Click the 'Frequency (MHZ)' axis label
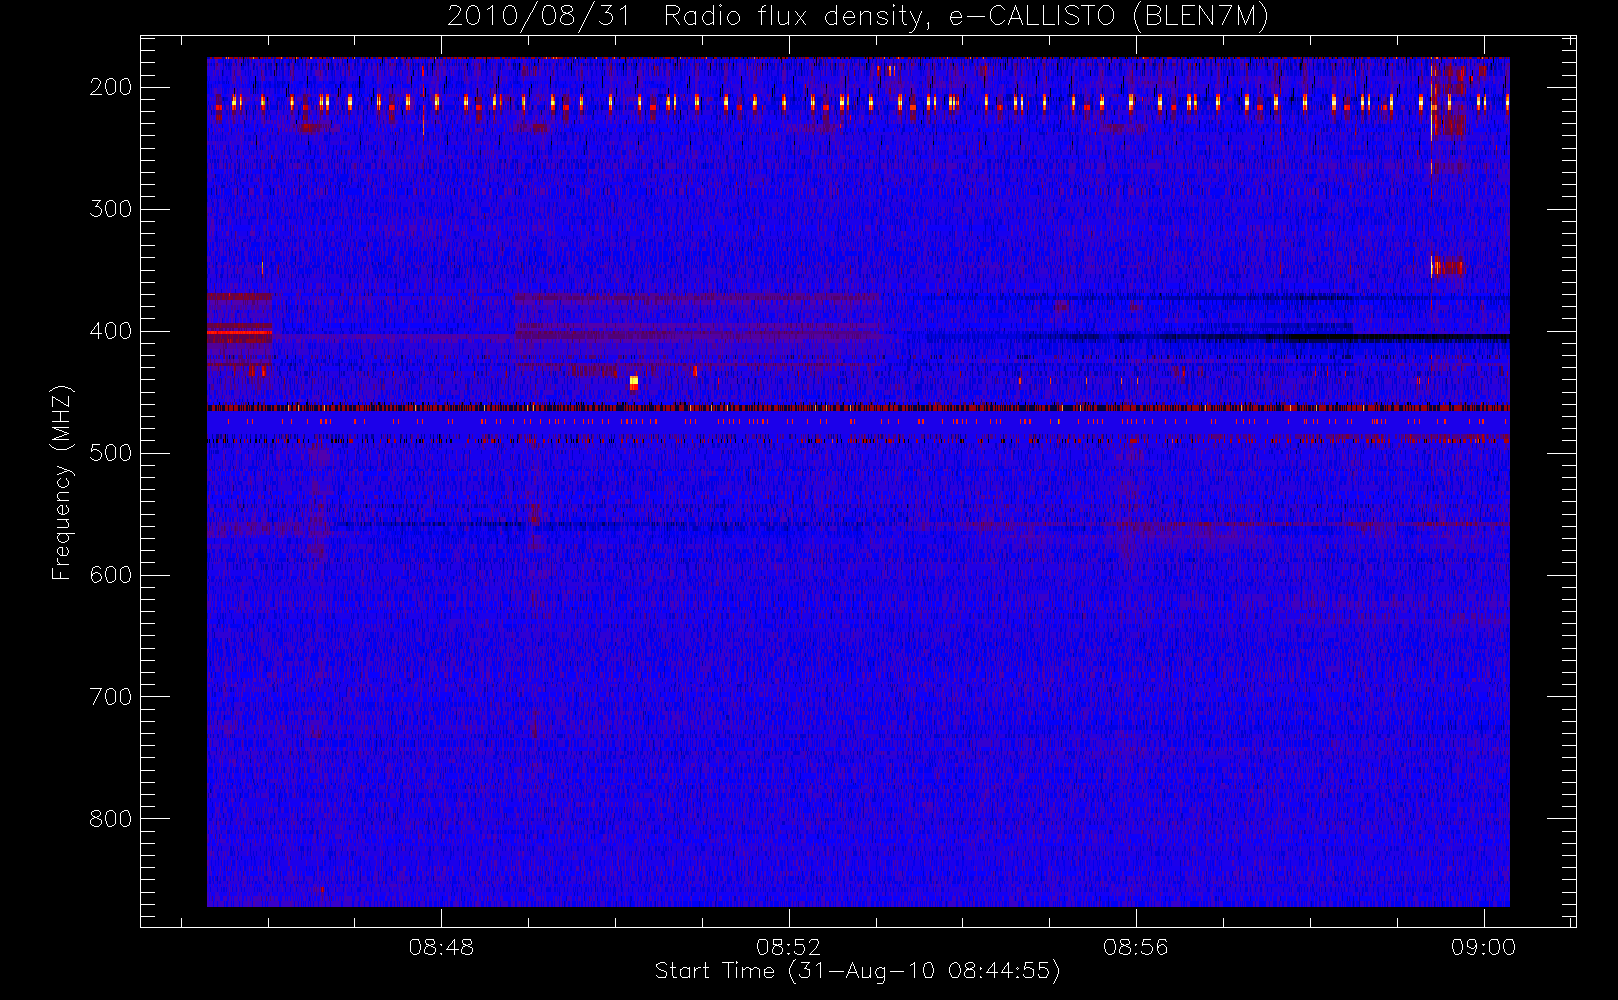Viewport: 1618px width, 1000px height. point(62,482)
